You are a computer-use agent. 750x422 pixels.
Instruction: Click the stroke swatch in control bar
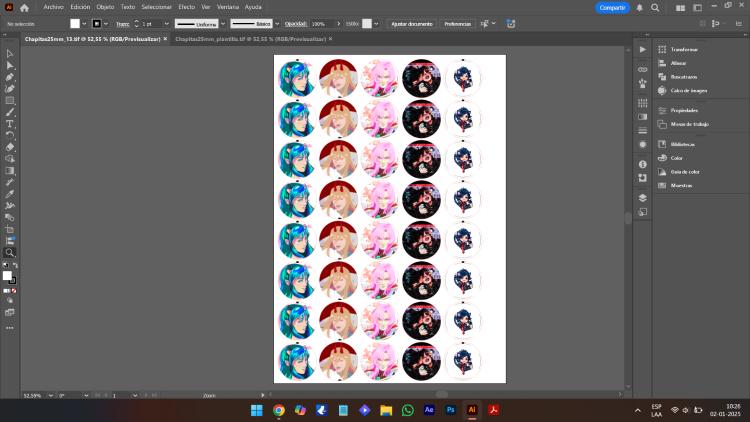click(97, 24)
